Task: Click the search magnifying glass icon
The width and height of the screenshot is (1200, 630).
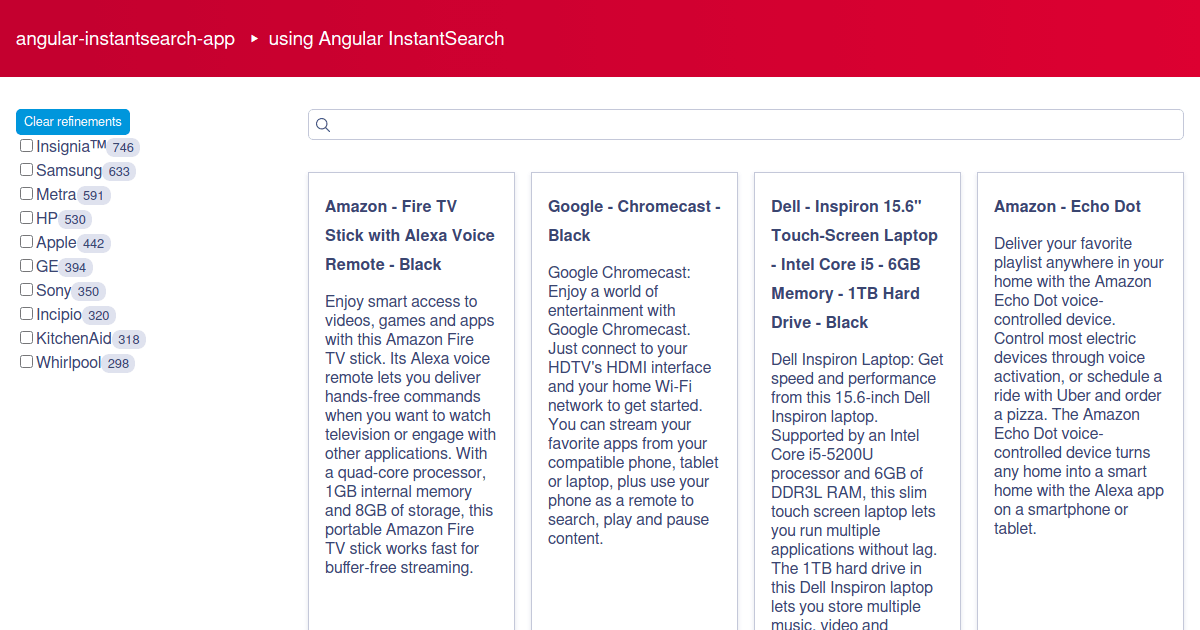Action: tap(322, 125)
